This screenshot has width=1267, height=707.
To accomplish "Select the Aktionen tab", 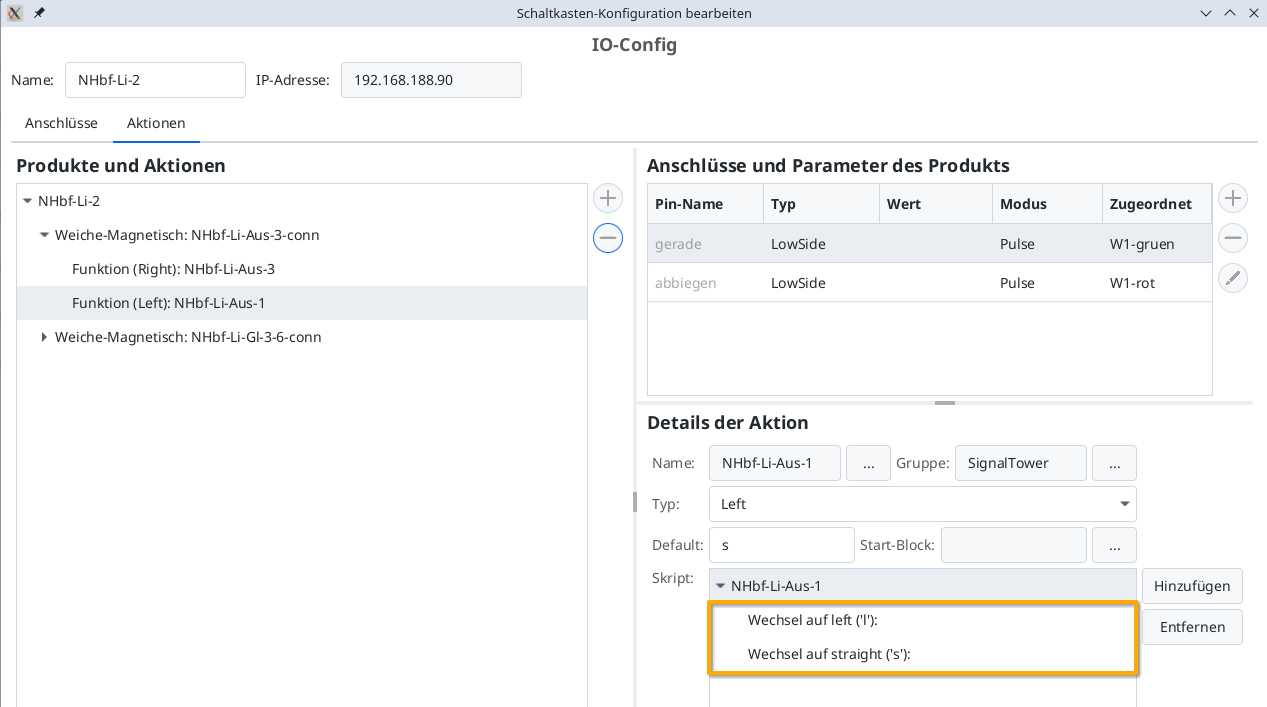I will [156, 123].
